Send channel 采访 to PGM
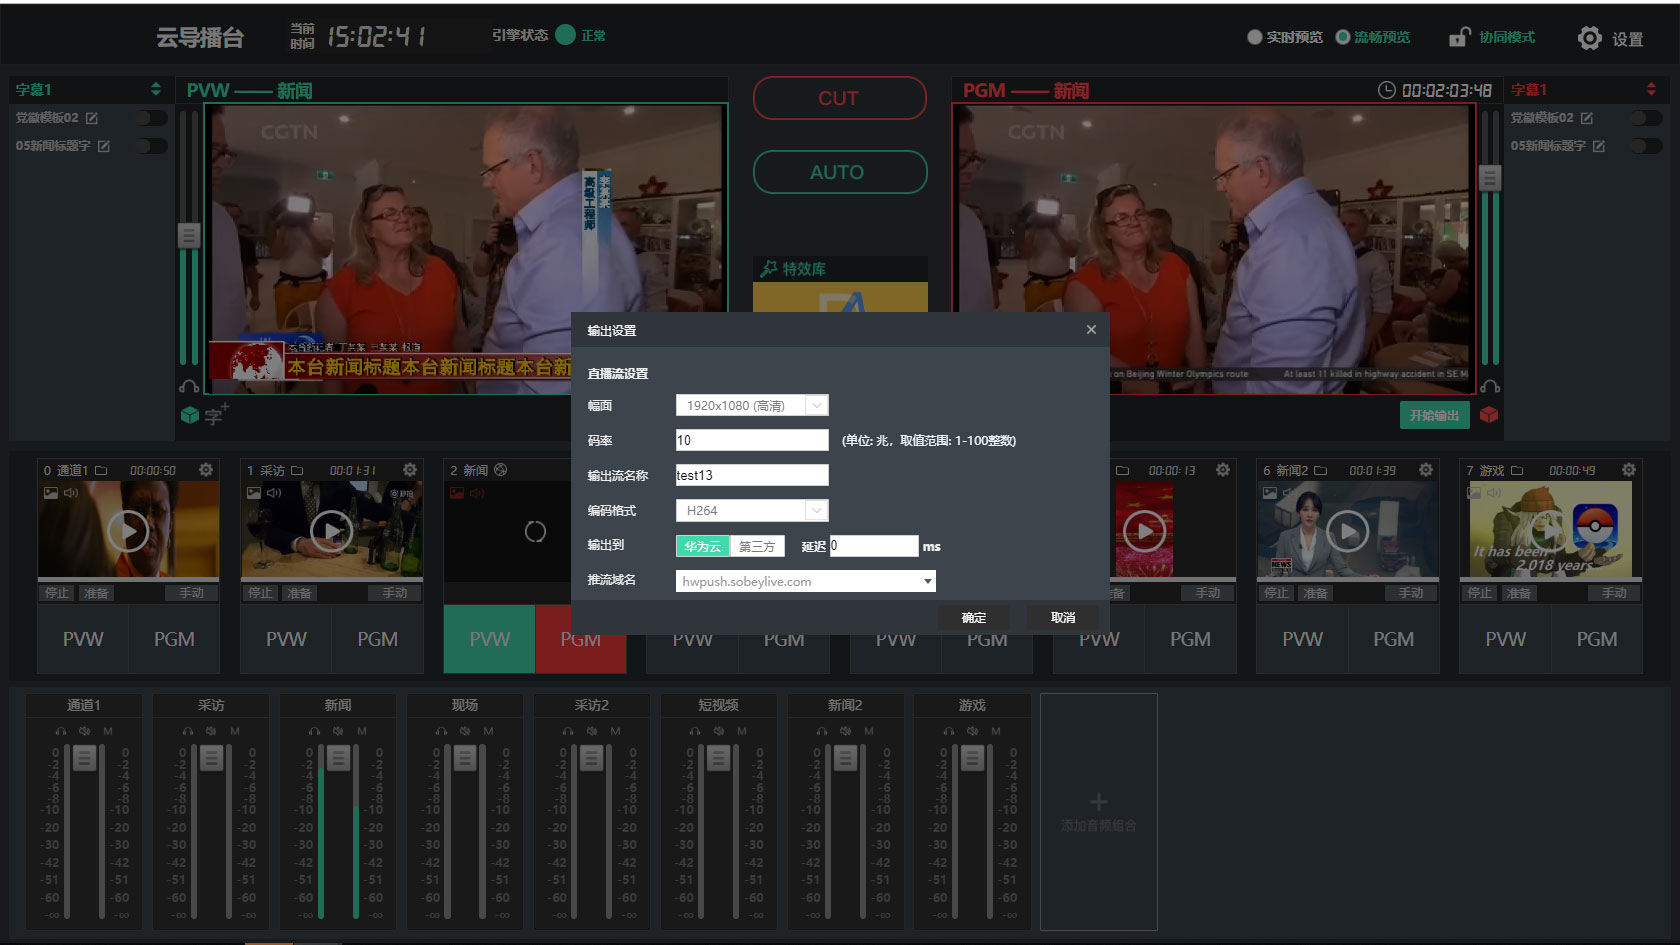Screen dimensions: 1680x945 pyautogui.click(x=377, y=639)
